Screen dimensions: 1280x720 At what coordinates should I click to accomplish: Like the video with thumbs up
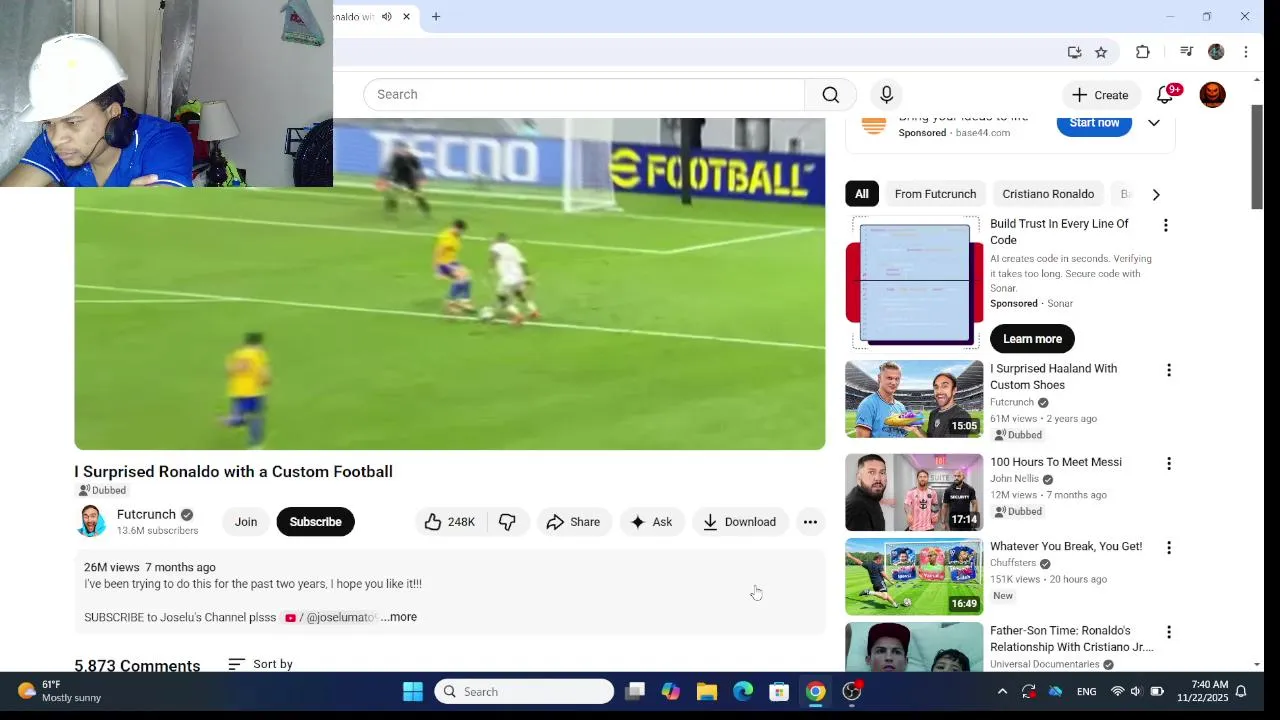tap(449, 522)
